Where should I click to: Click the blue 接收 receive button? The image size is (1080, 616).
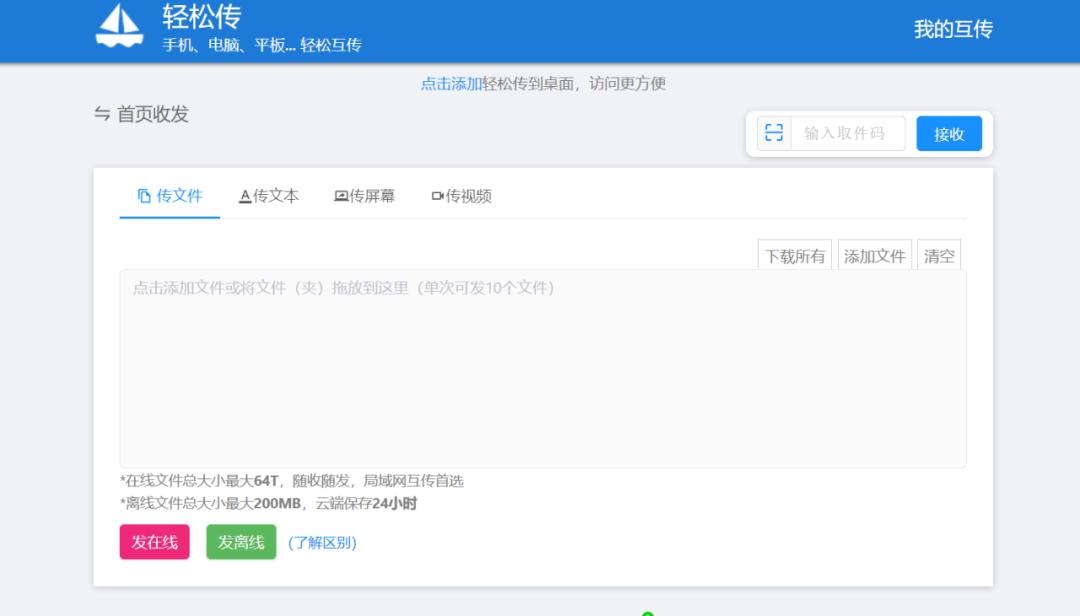[948, 132]
